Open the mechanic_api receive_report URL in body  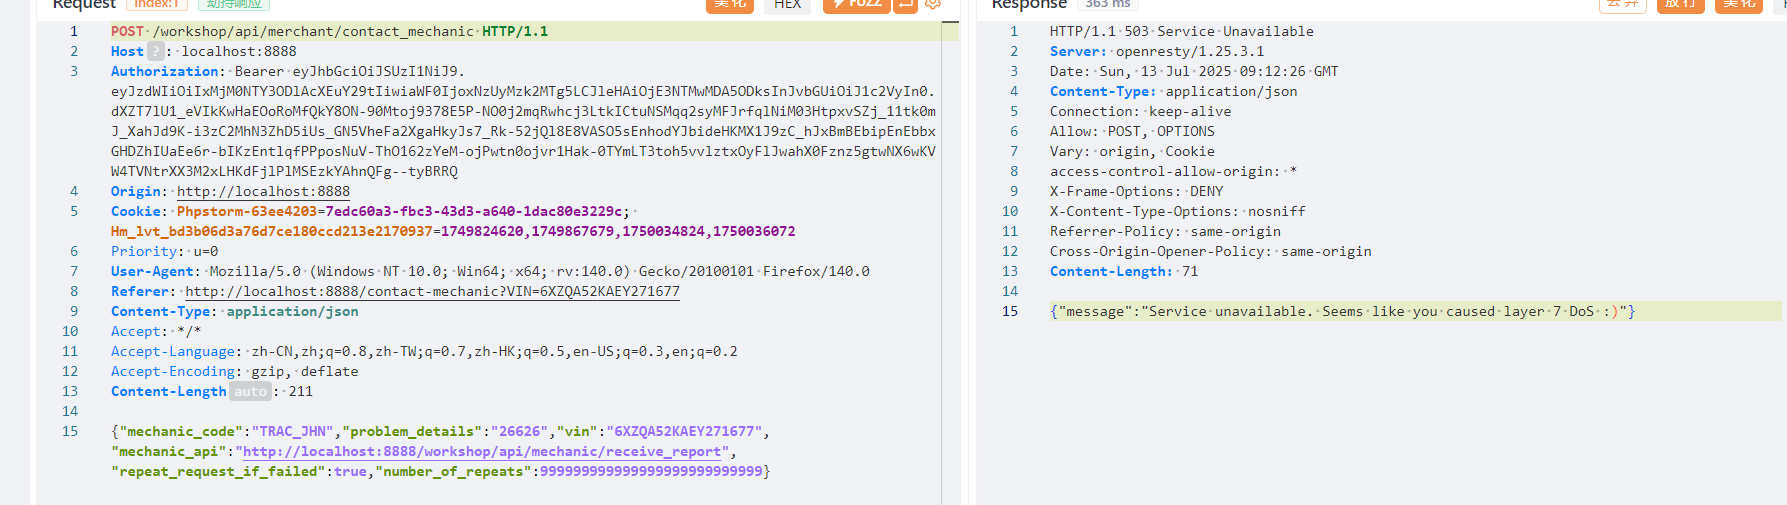tap(482, 451)
